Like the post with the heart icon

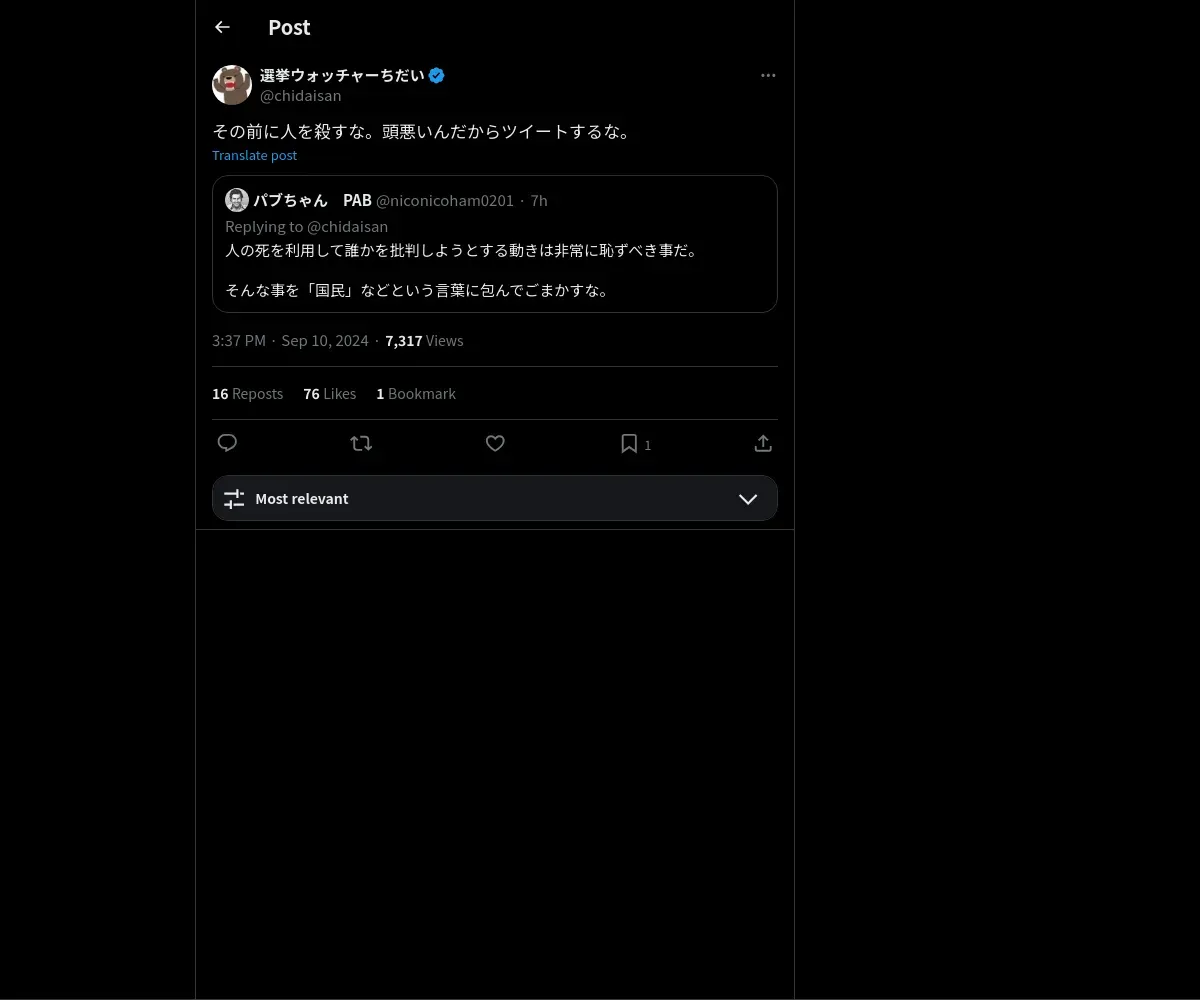click(495, 443)
